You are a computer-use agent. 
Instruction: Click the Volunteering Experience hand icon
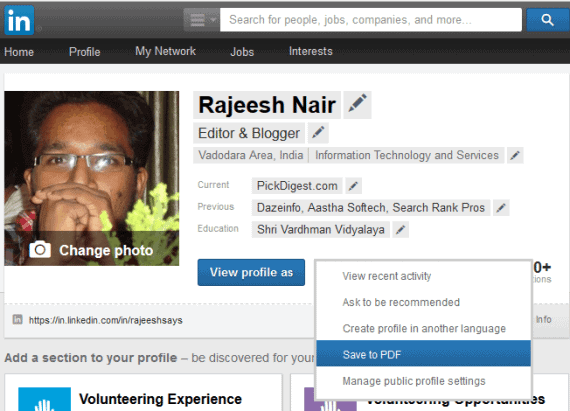tap(45, 399)
